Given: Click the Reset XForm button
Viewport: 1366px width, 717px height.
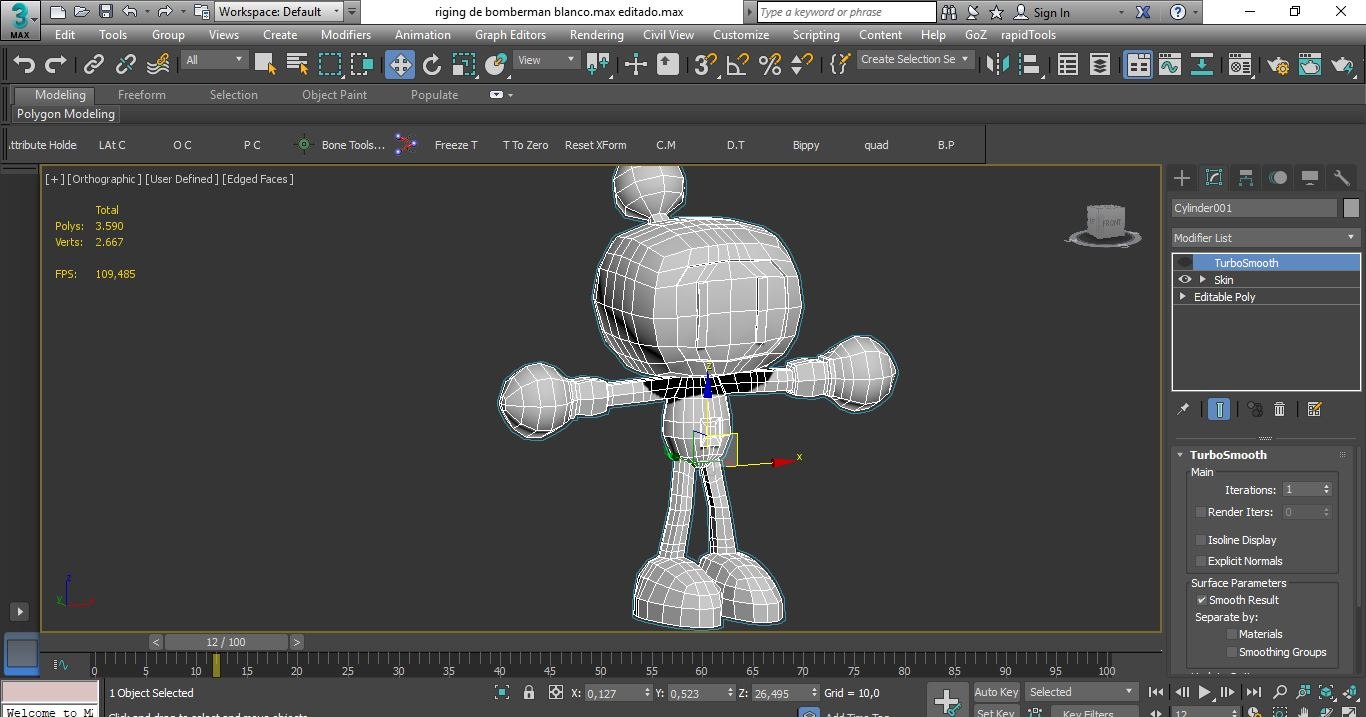Looking at the screenshot, I should (x=596, y=145).
